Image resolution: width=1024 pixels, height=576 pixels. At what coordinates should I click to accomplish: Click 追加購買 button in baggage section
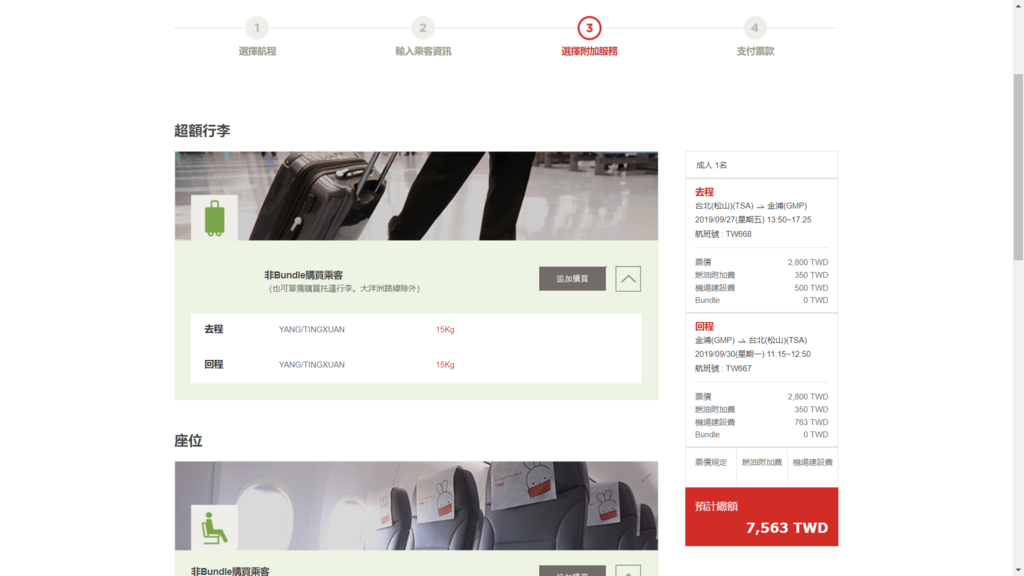tap(572, 279)
